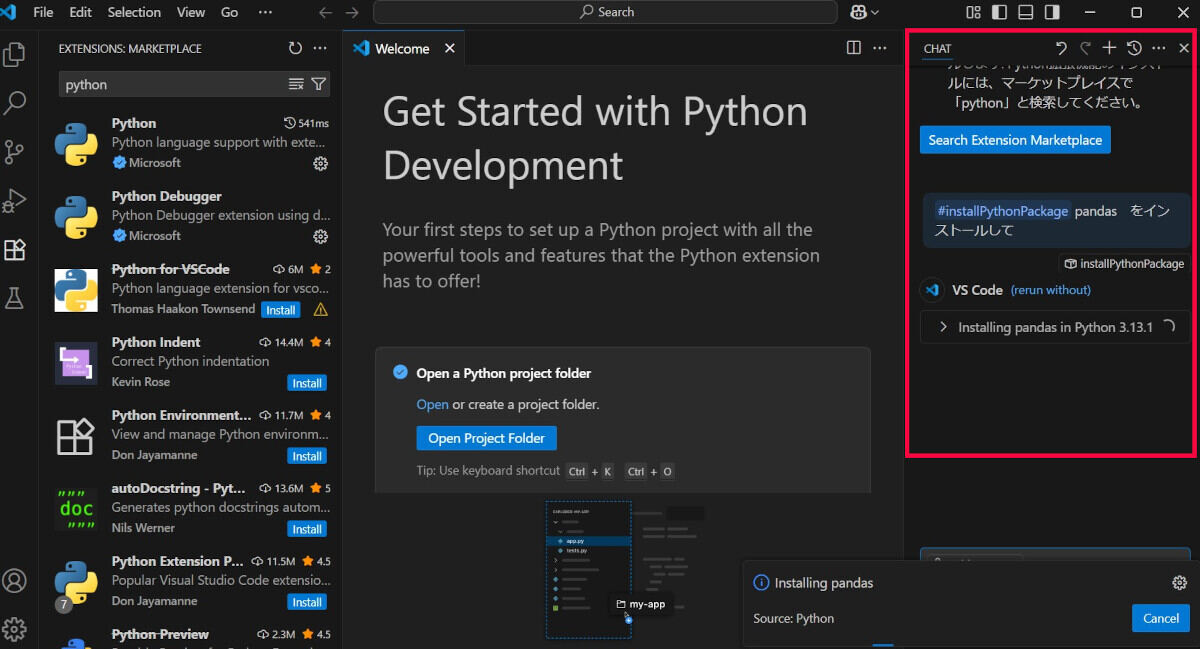Viewport: 1200px width, 649px height.
Task: Install the Python Extension Pack
Action: point(307,602)
